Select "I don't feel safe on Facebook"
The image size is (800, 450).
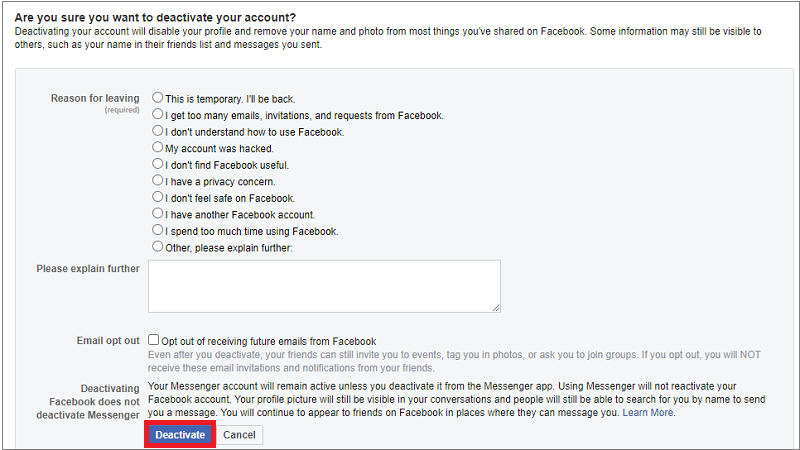[158, 197]
